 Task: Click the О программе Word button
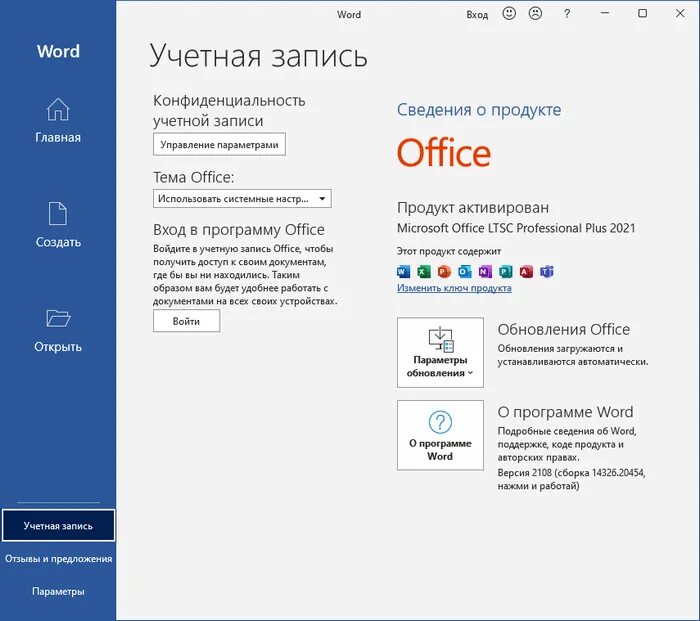click(x=440, y=435)
